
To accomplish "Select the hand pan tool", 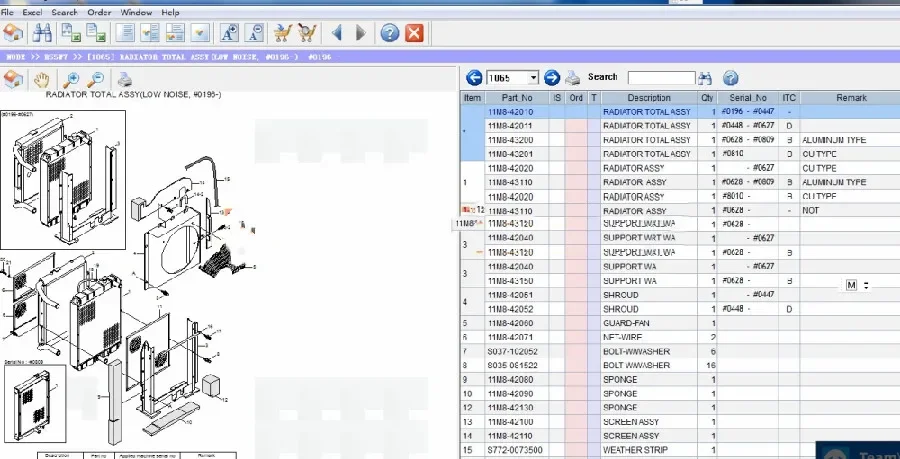I will (41, 79).
